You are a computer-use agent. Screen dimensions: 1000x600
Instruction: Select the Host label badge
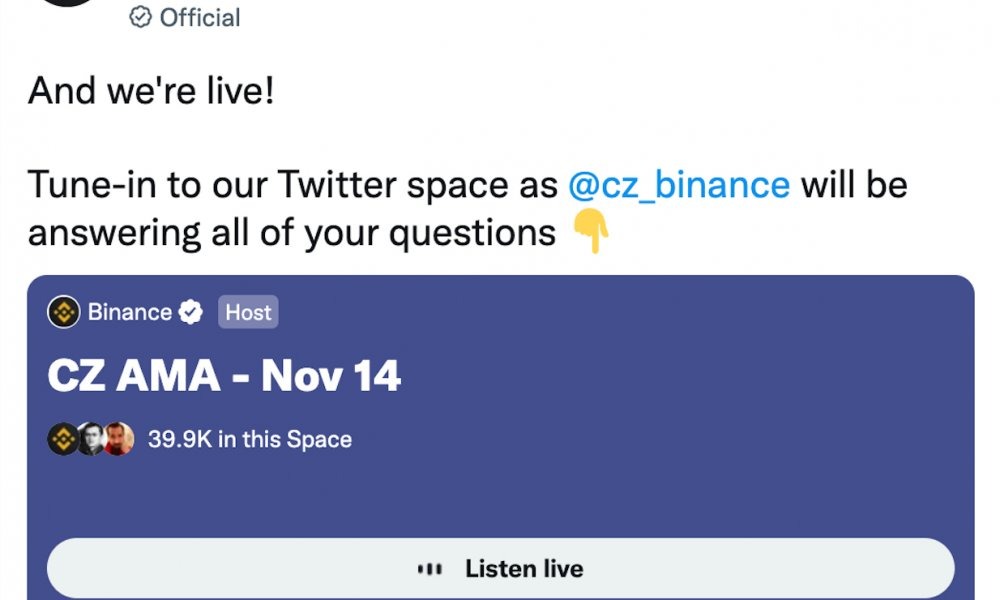point(248,312)
